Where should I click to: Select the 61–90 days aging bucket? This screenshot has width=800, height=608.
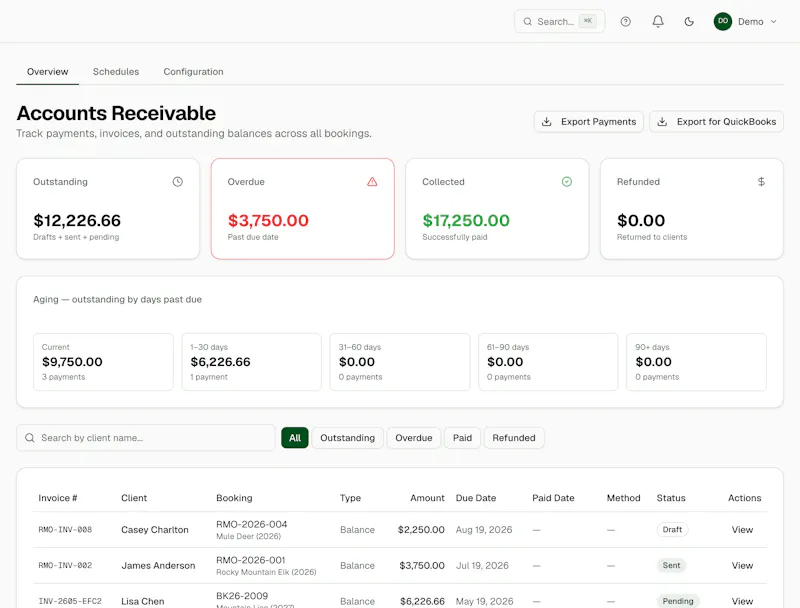tap(548, 362)
